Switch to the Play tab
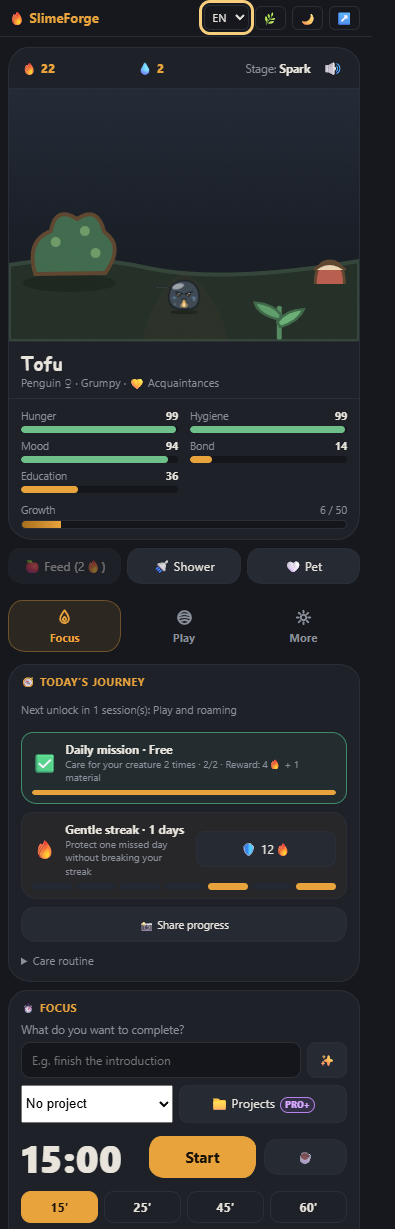Screen dimensions: 395x1229 [184, 627]
